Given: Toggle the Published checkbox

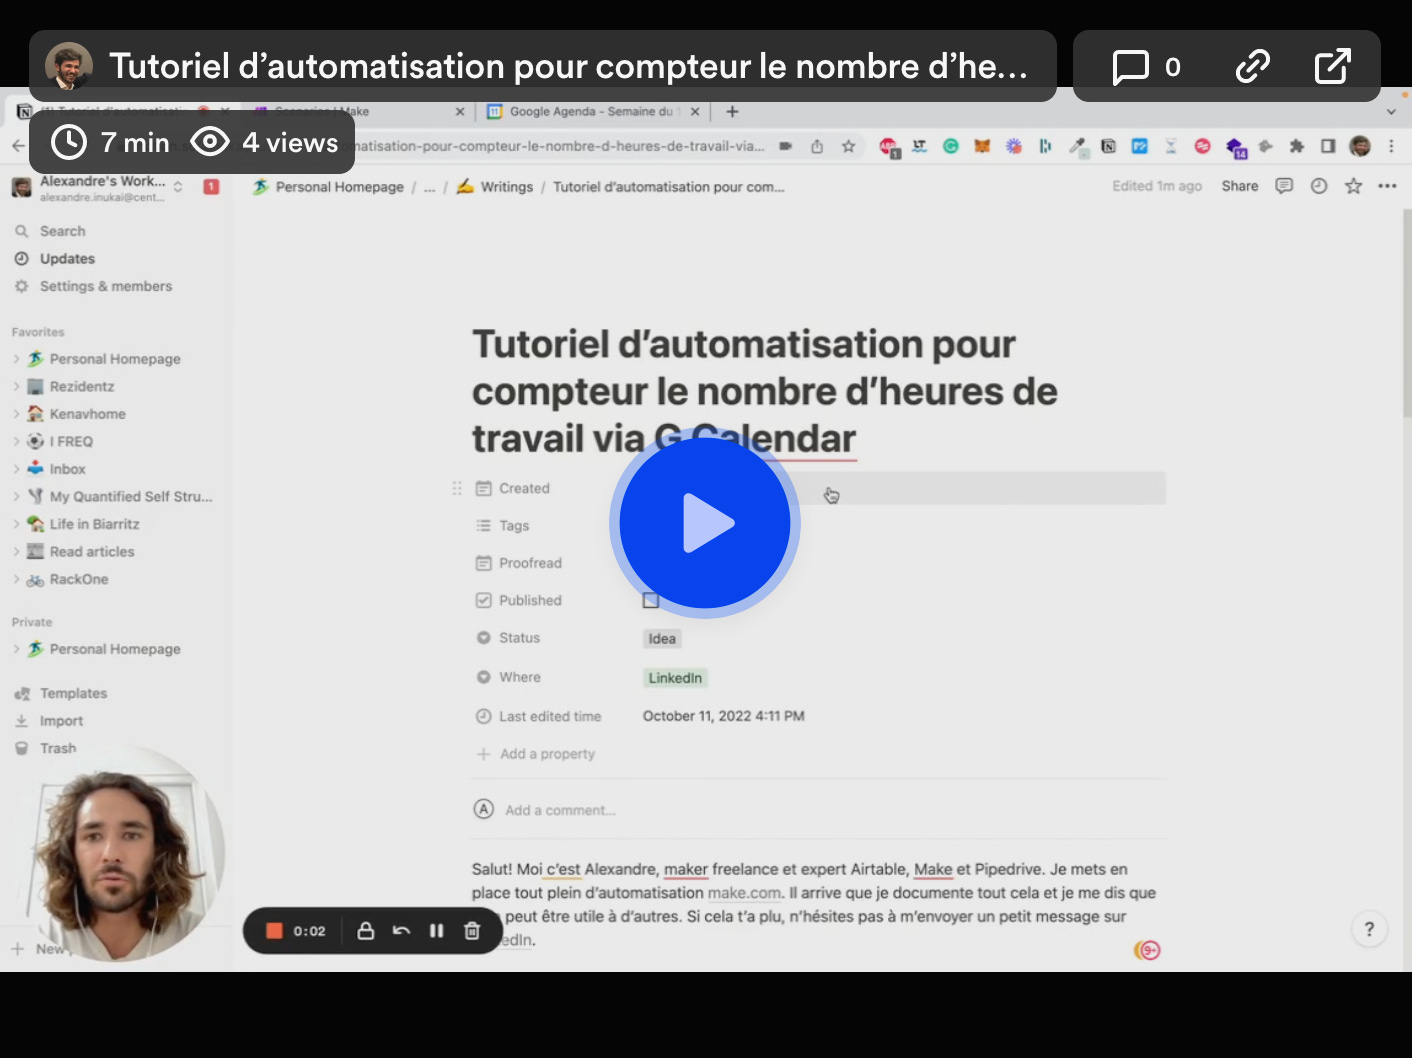Looking at the screenshot, I should click(651, 601).
